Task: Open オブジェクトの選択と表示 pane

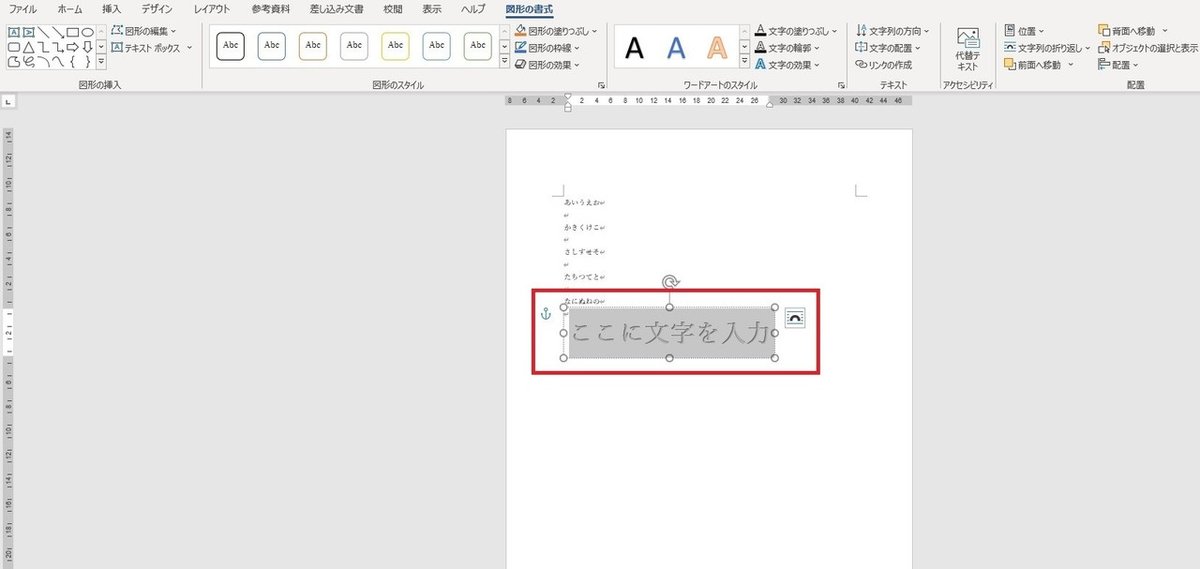Action: (x=1147, y=47)
